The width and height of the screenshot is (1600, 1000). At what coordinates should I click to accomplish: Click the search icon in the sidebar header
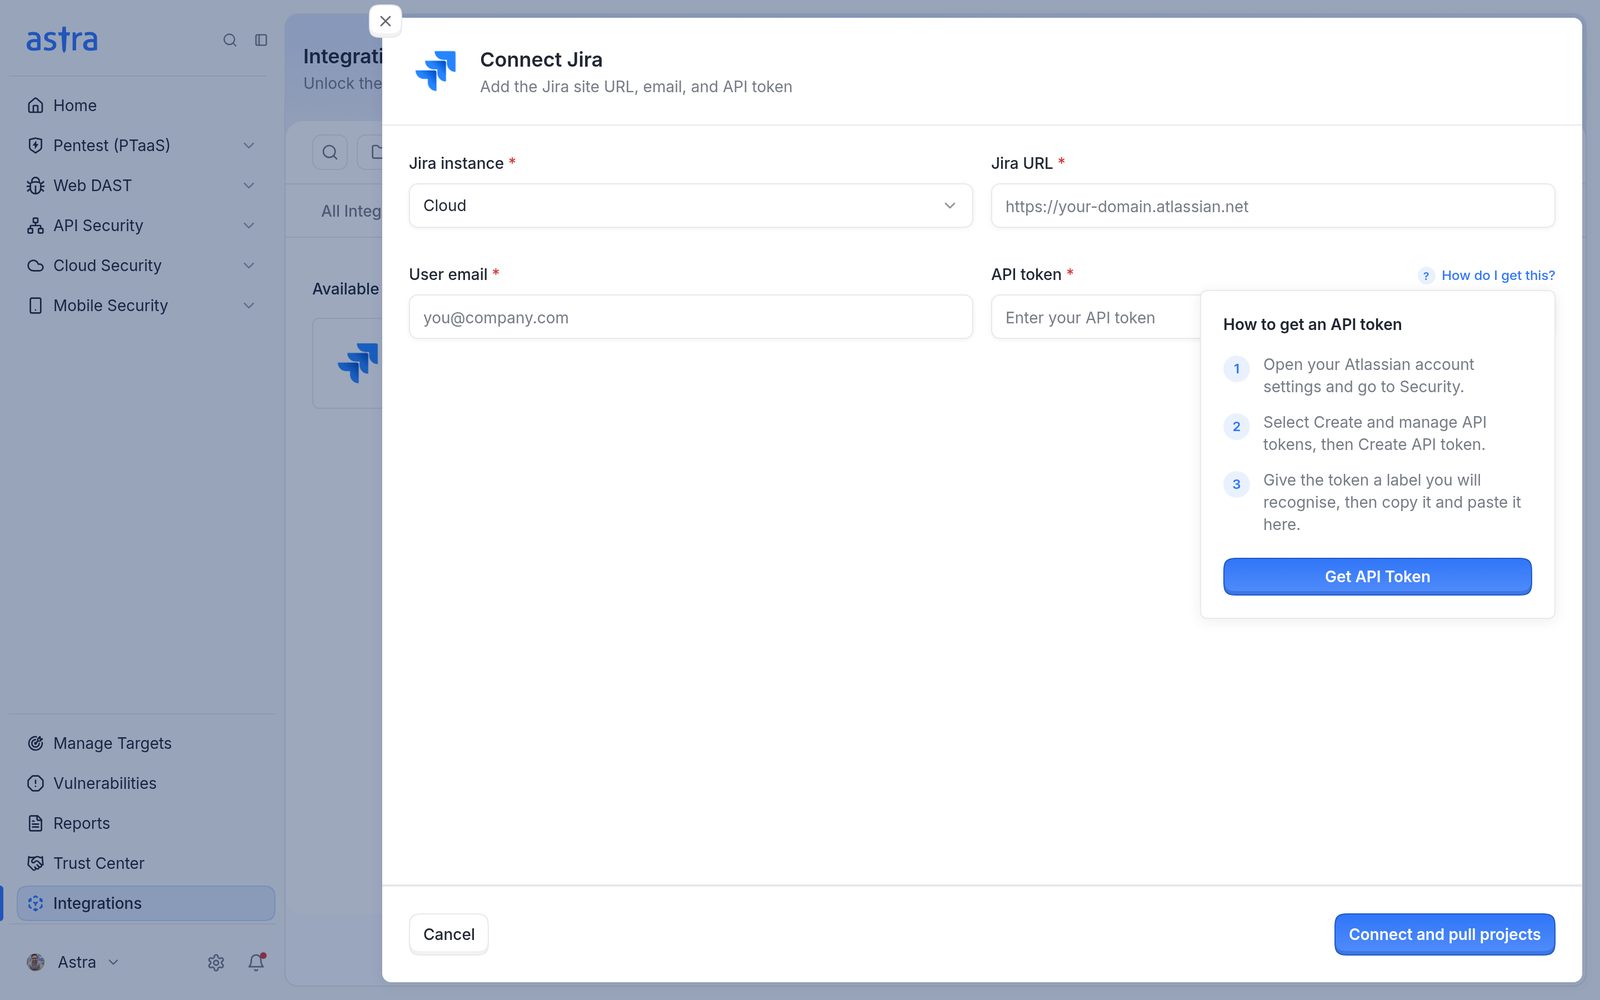(x=230, y=40)
